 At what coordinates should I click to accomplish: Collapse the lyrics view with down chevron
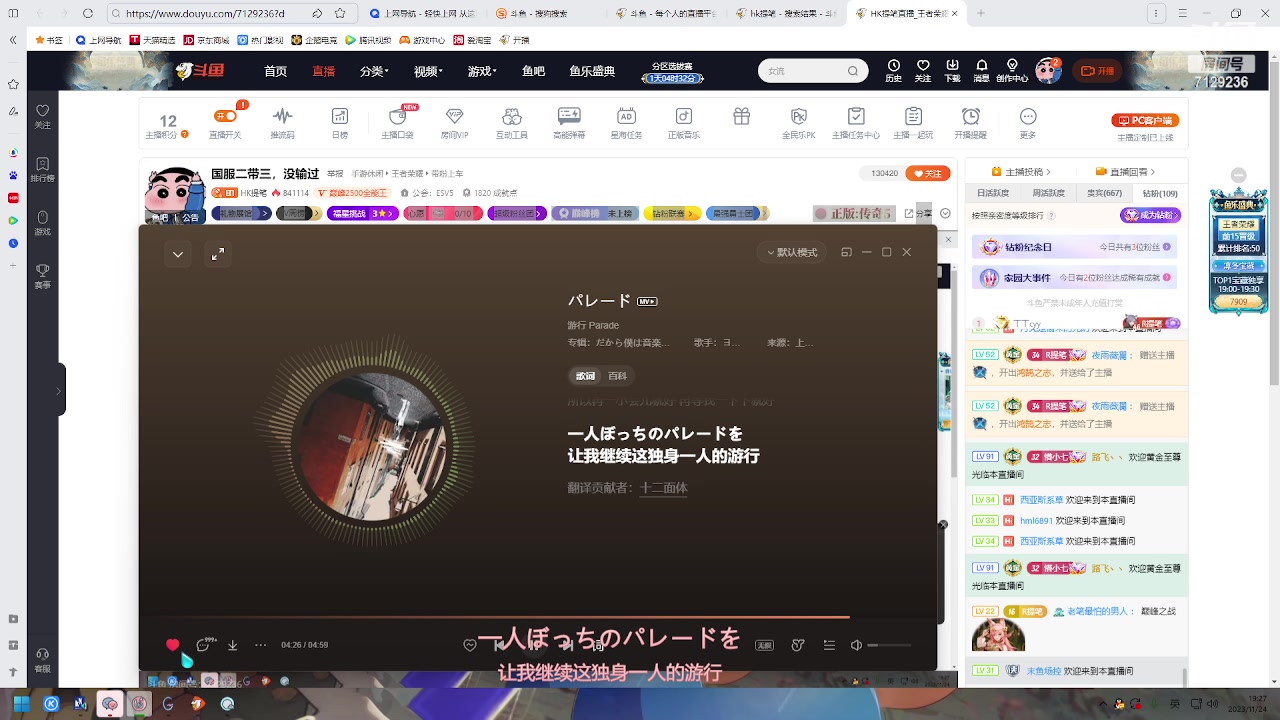[x=177, y=254]
